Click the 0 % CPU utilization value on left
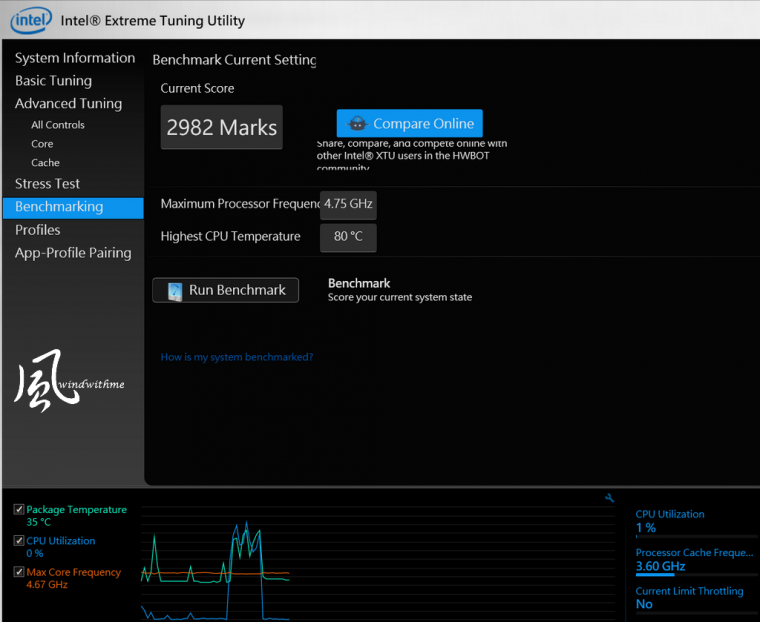Screen dimensions: 760x622 (34, 553)
